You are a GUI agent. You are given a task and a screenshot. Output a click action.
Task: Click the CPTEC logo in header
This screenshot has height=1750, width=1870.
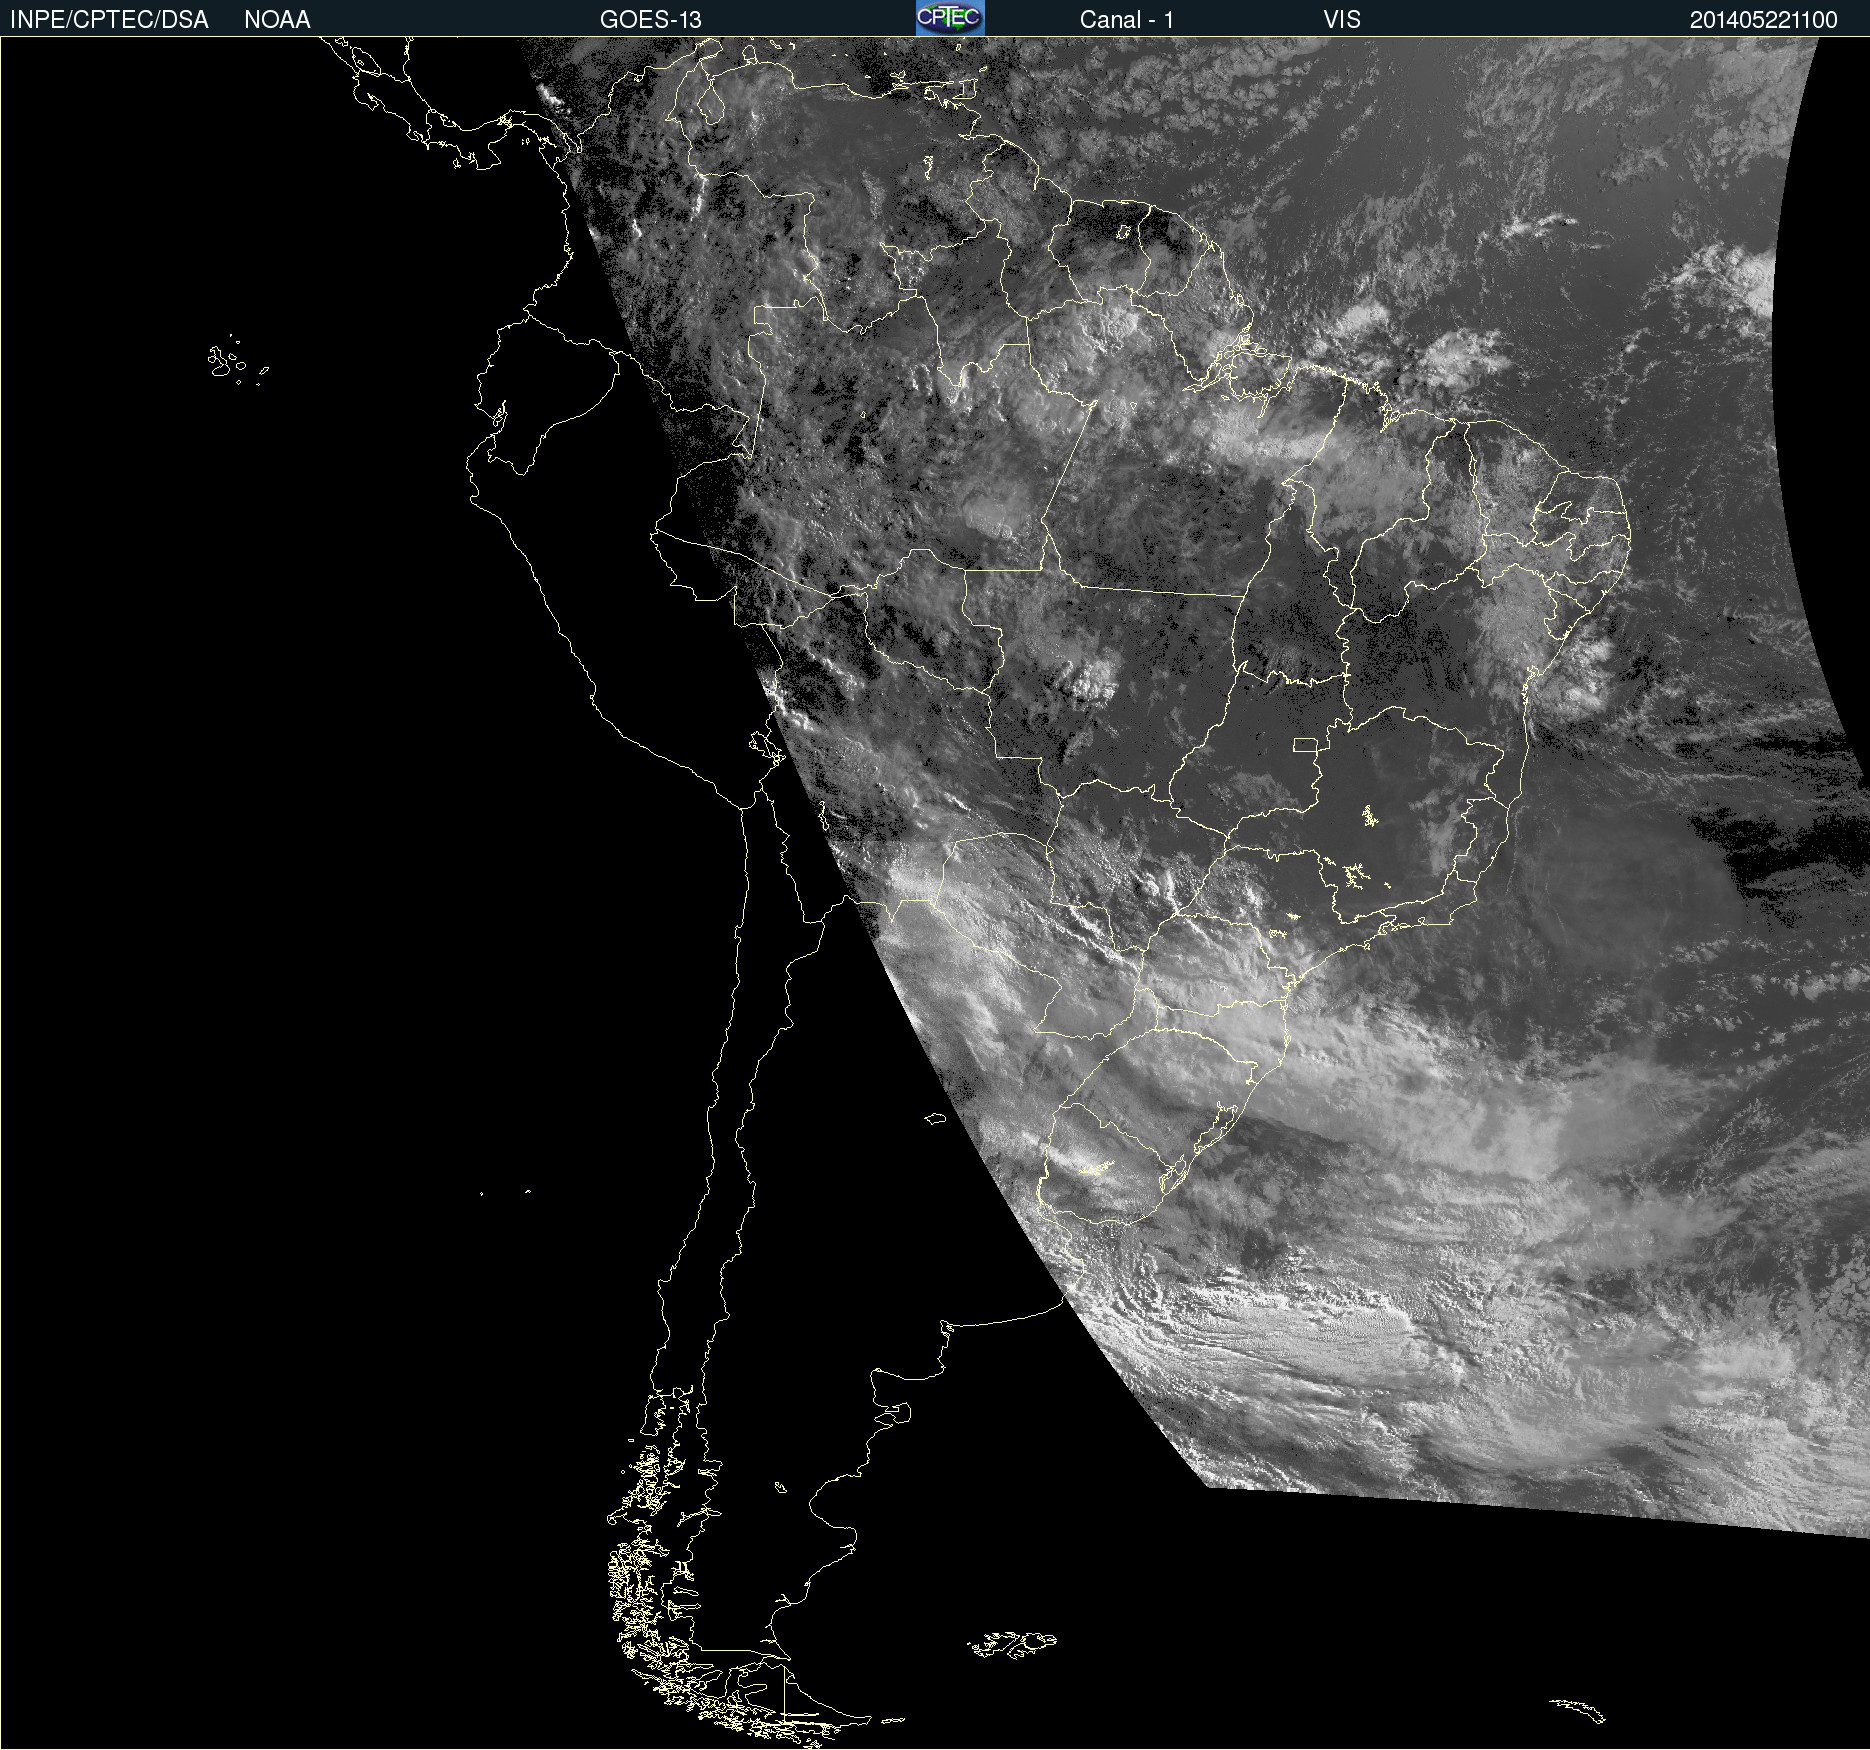coord(950,18)
